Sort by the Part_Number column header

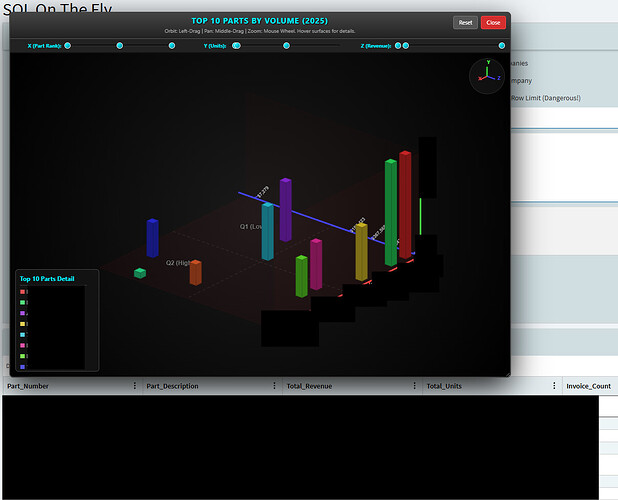pyautogui.click(x=28, y=386)
